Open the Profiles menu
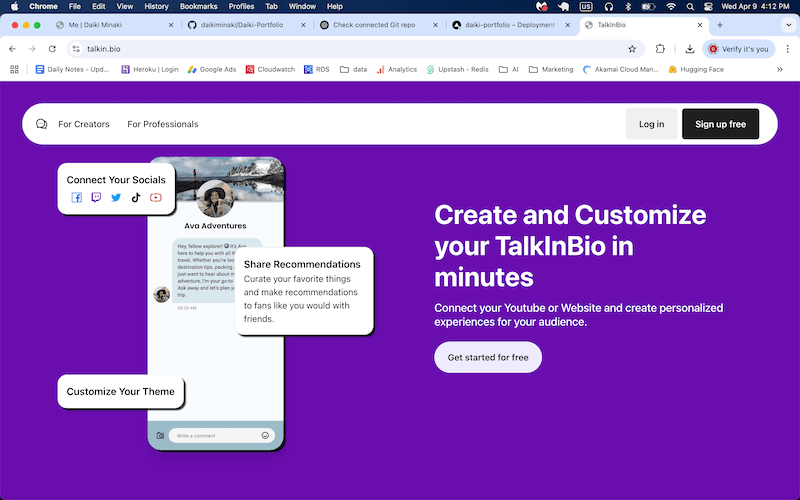Image resolution: width=800 pixels, height=500 pixels. pos(241,7)
